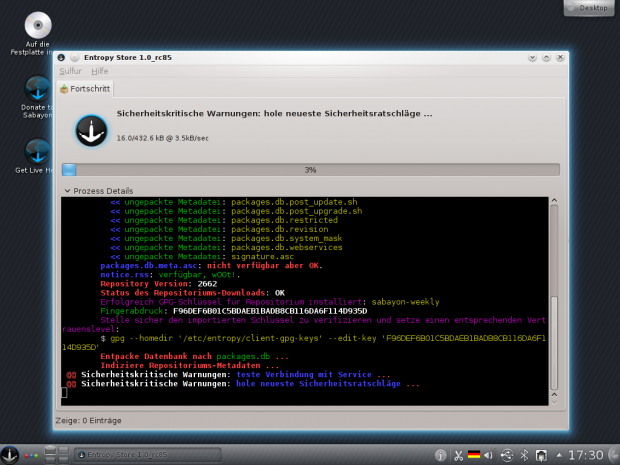Open the USB device notifier tray icon
The height and width of the screenshot is (465, 620).
[508, 454]
